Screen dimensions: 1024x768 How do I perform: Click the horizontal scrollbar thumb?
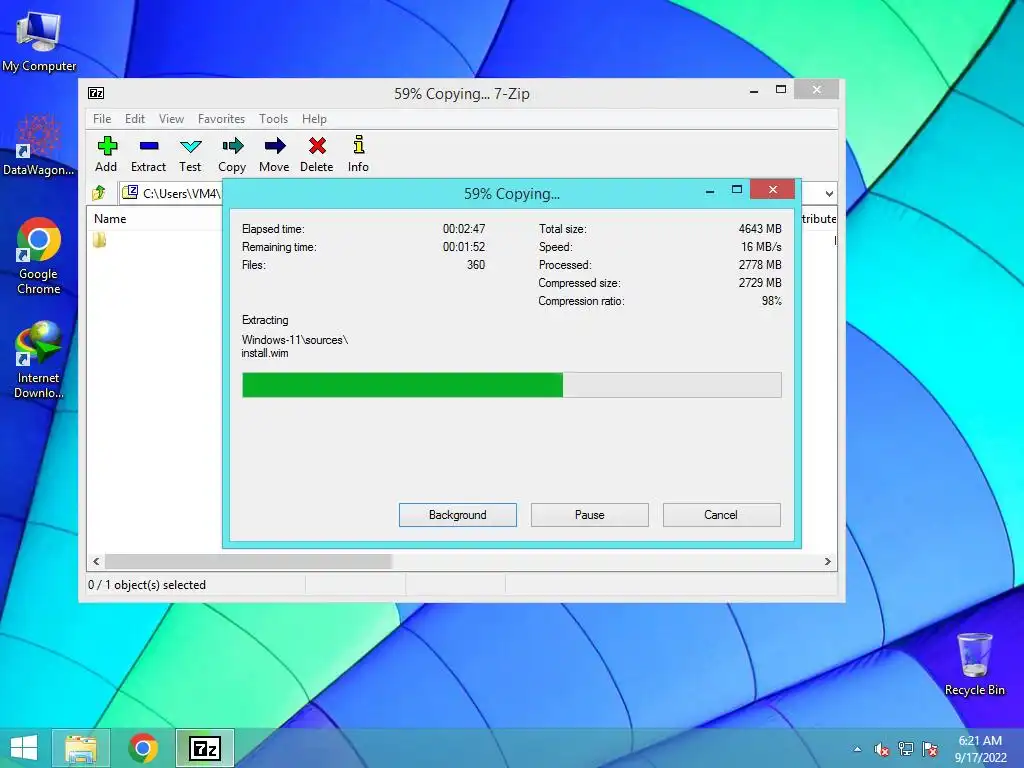pyautogui.click(x=248, y=562)
